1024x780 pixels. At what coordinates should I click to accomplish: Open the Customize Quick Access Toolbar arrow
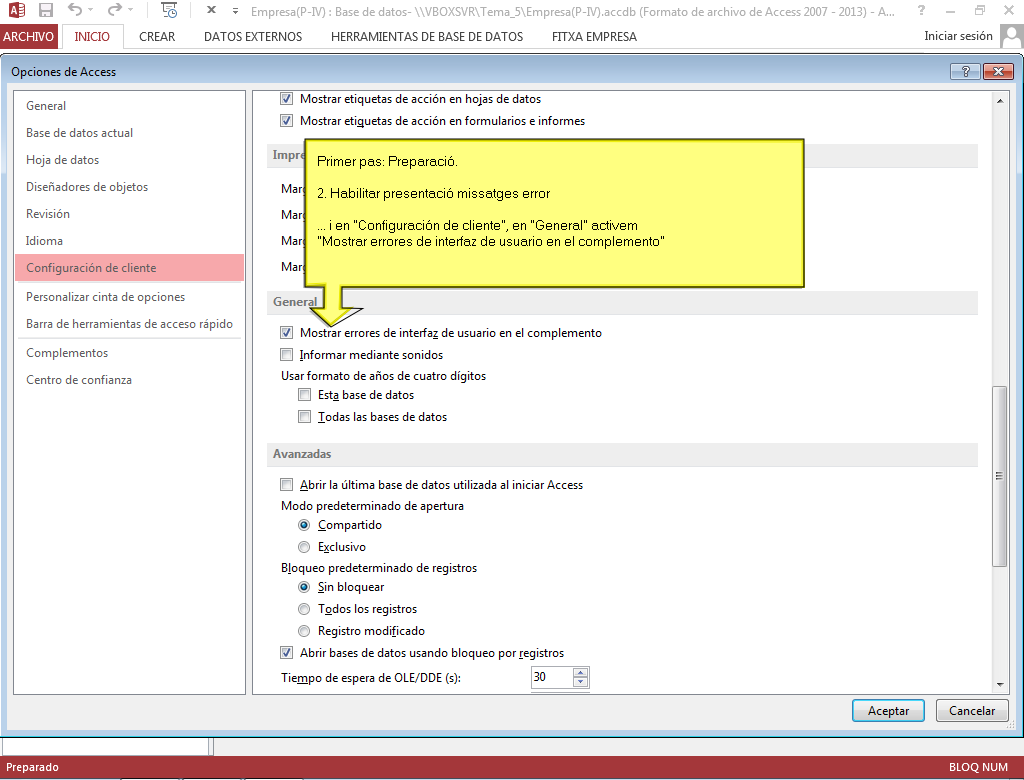pyautogui.click(x=235, y=10)
